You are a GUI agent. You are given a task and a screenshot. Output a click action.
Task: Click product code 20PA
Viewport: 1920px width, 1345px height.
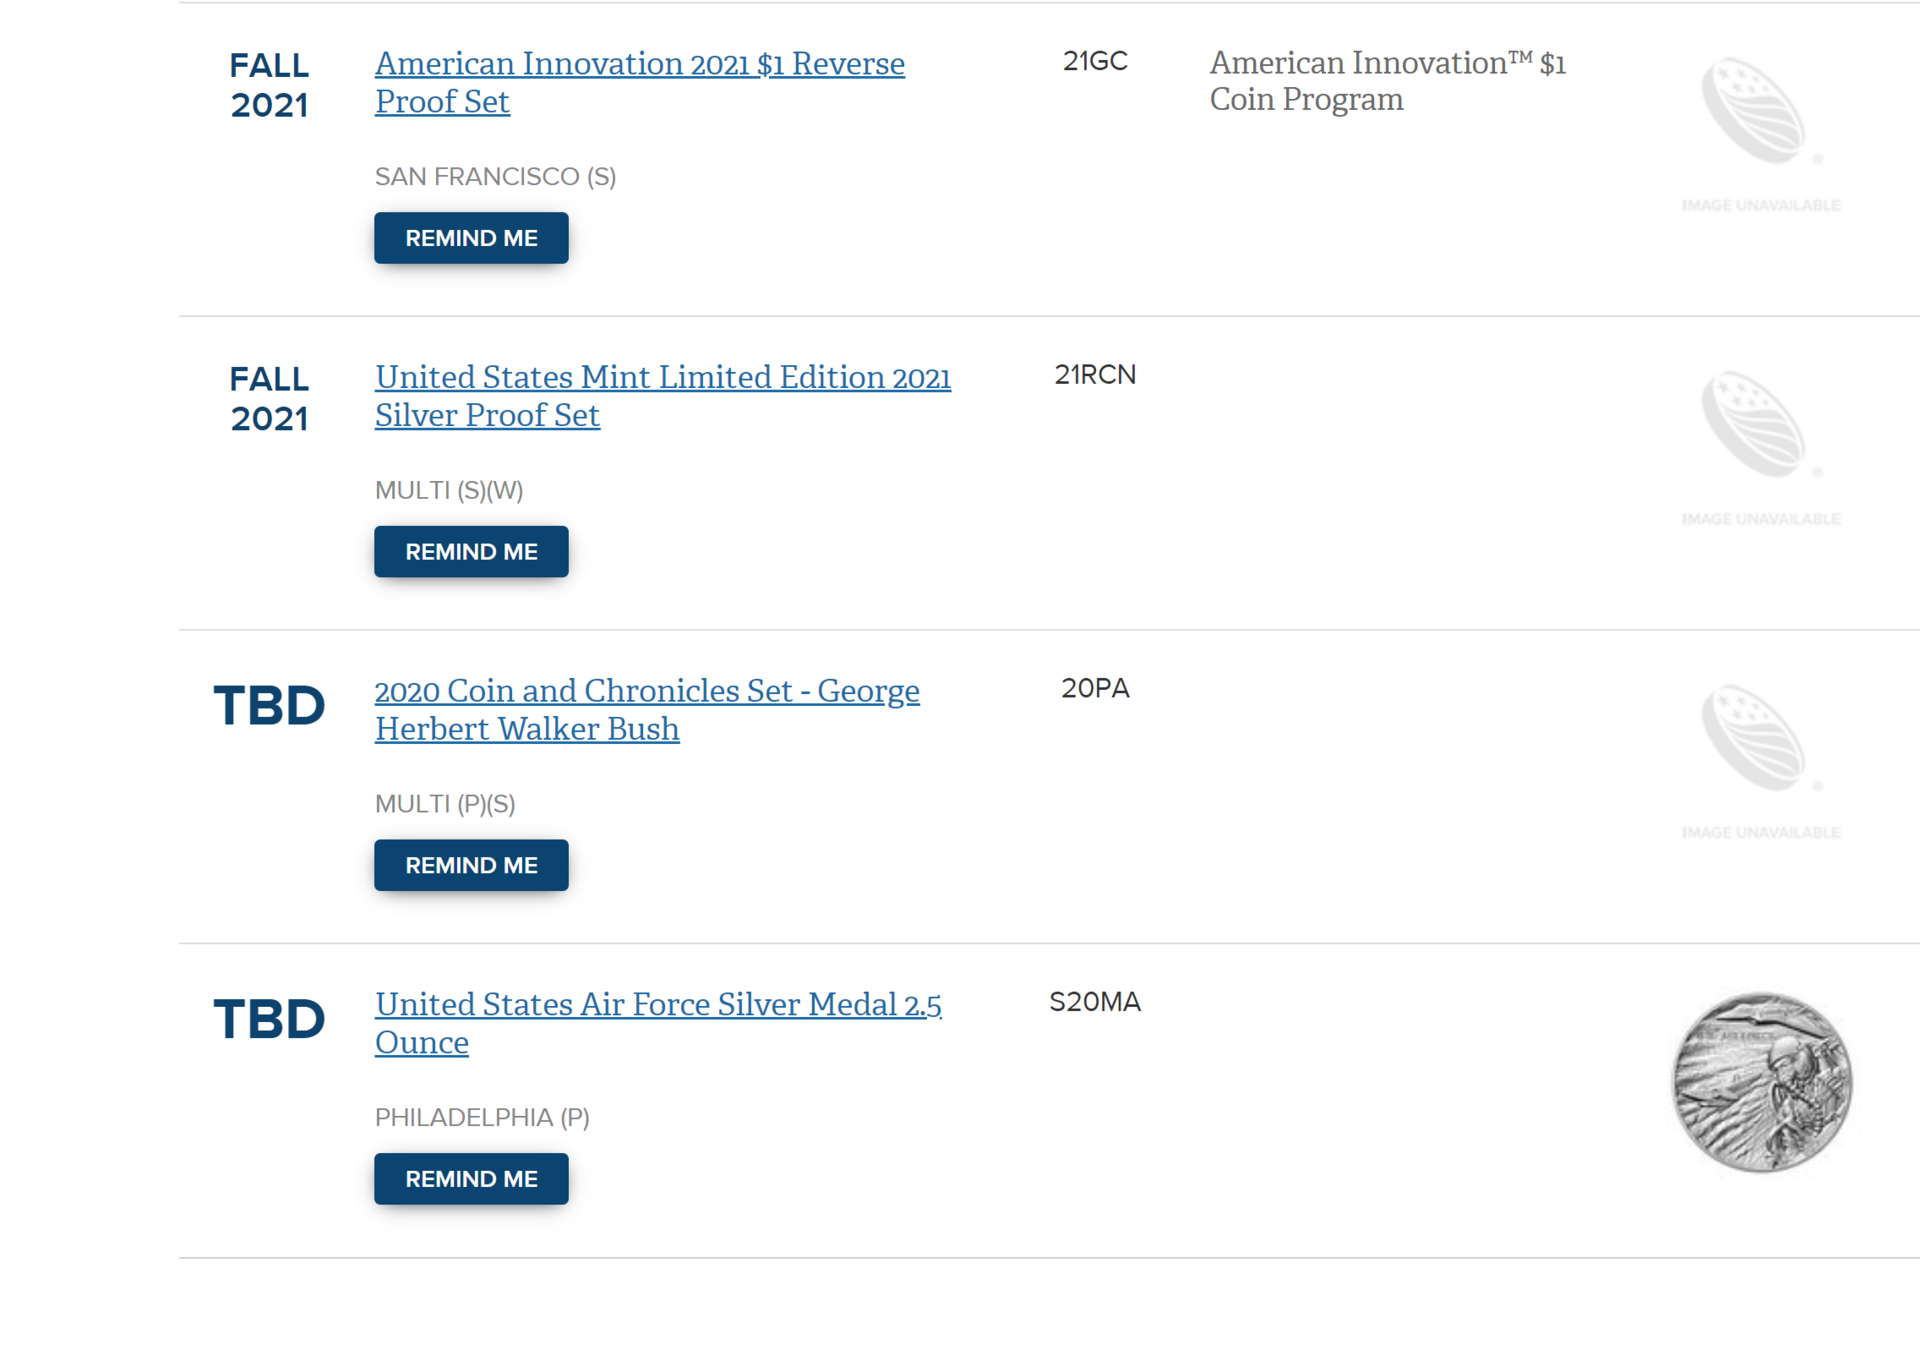pos(1095,688)
